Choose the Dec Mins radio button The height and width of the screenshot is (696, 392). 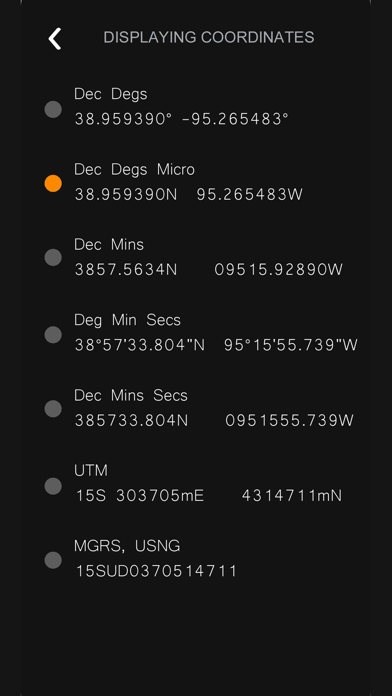pos(53,257)
